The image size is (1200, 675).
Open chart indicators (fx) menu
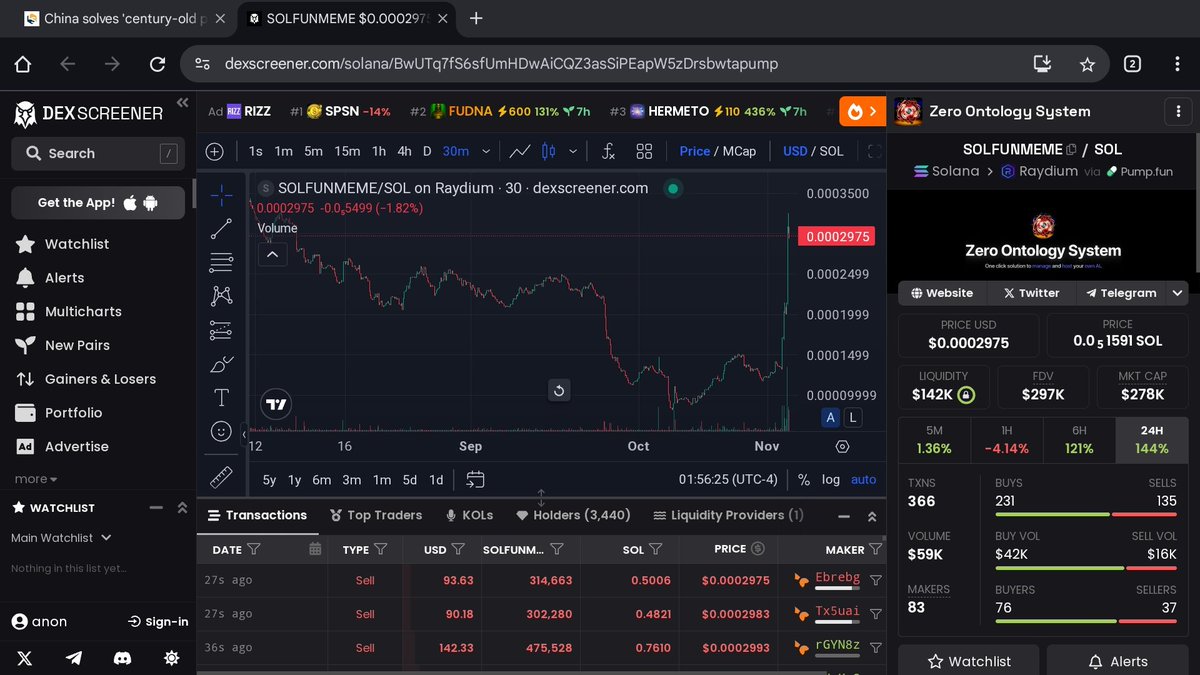pos(608,151)
